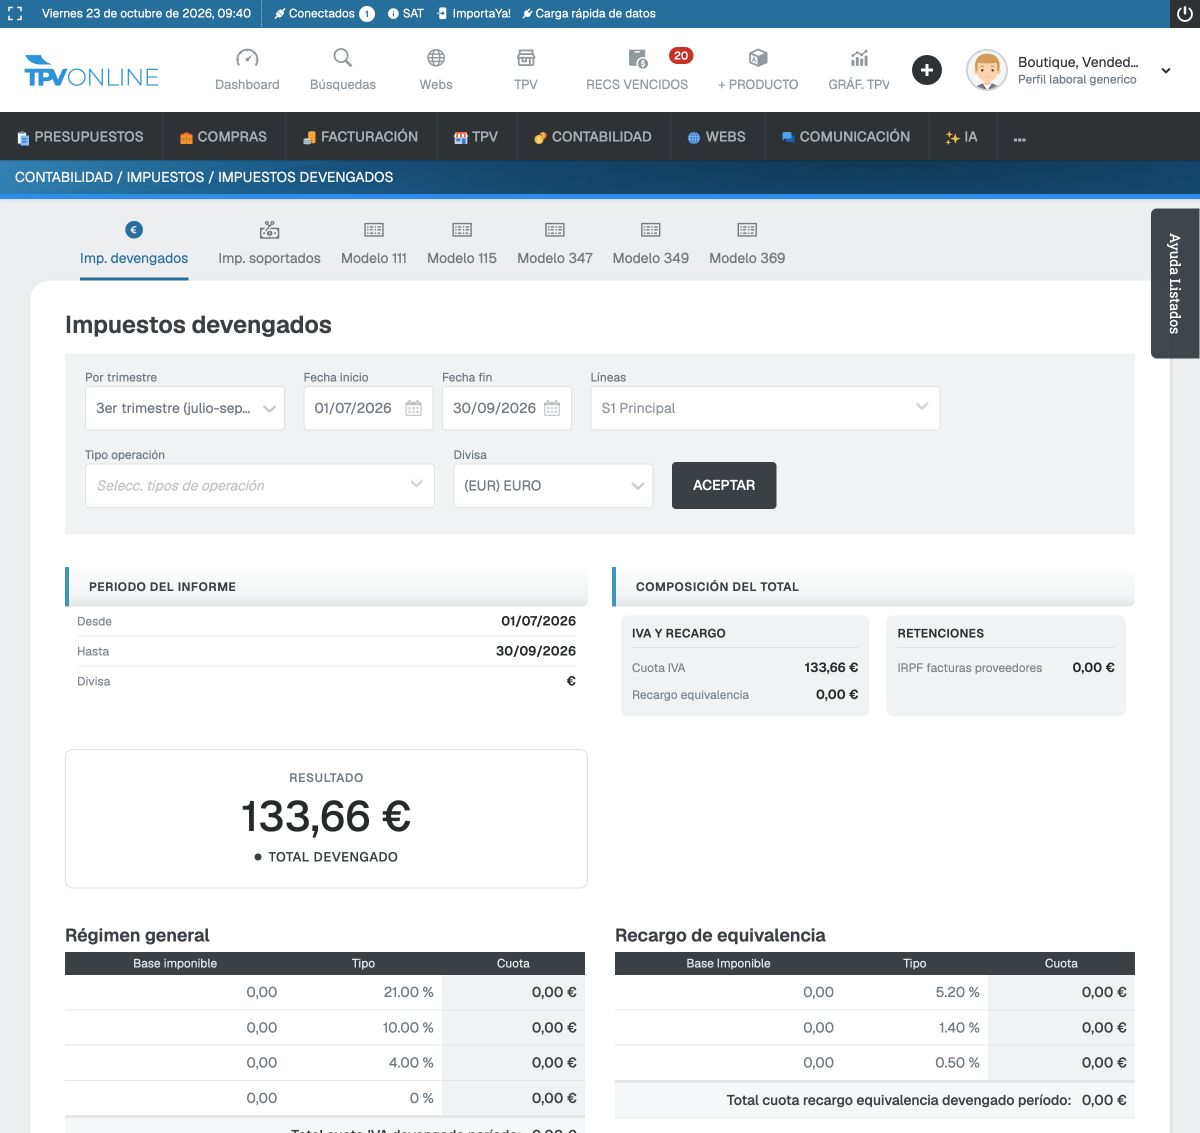Click the + PRODUCTO box icon
Viewport: 1200px width, 1133px height.
pos(758,58)
